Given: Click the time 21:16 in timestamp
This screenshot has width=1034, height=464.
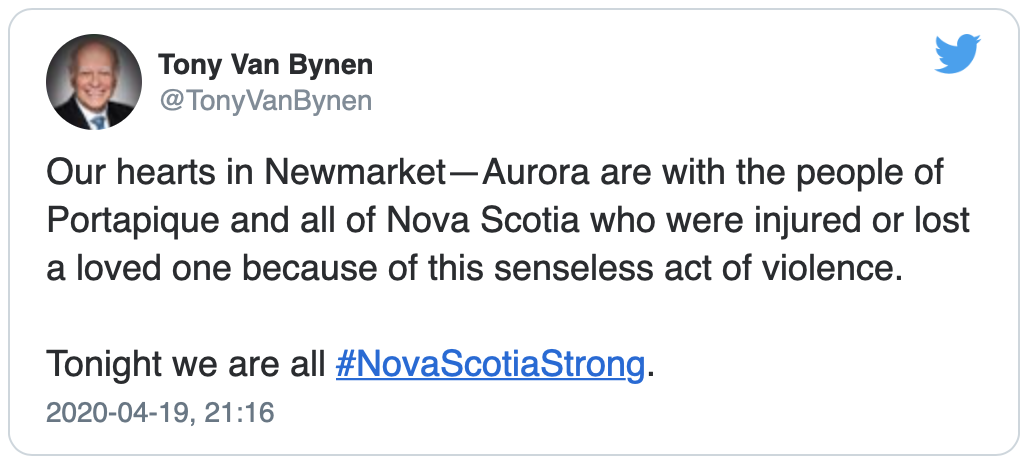Looking at the screenshot, I should tap(239, 413).
